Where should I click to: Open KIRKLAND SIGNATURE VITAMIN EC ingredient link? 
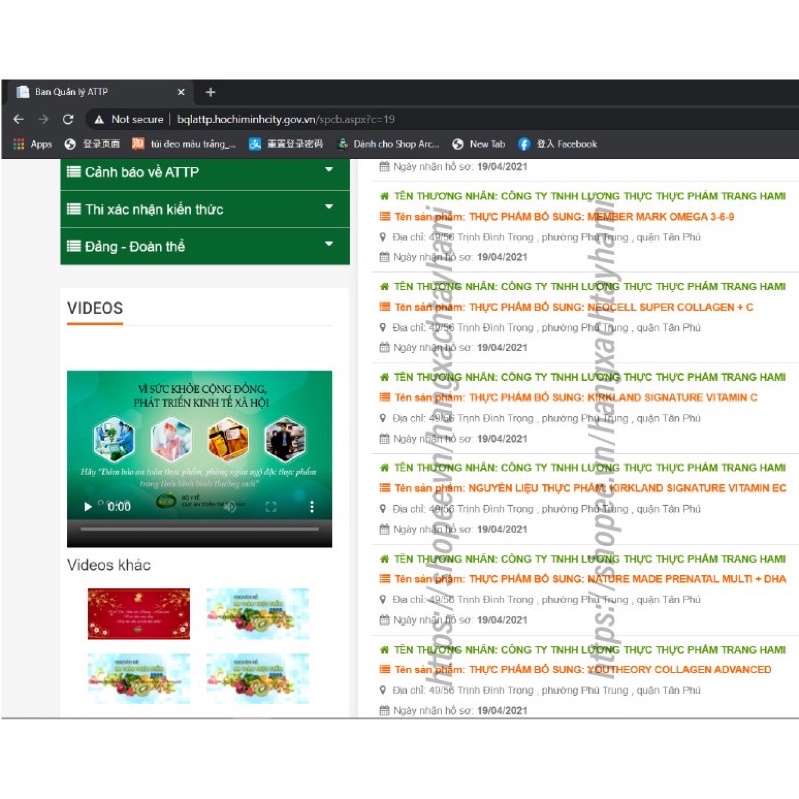[590, 488]
